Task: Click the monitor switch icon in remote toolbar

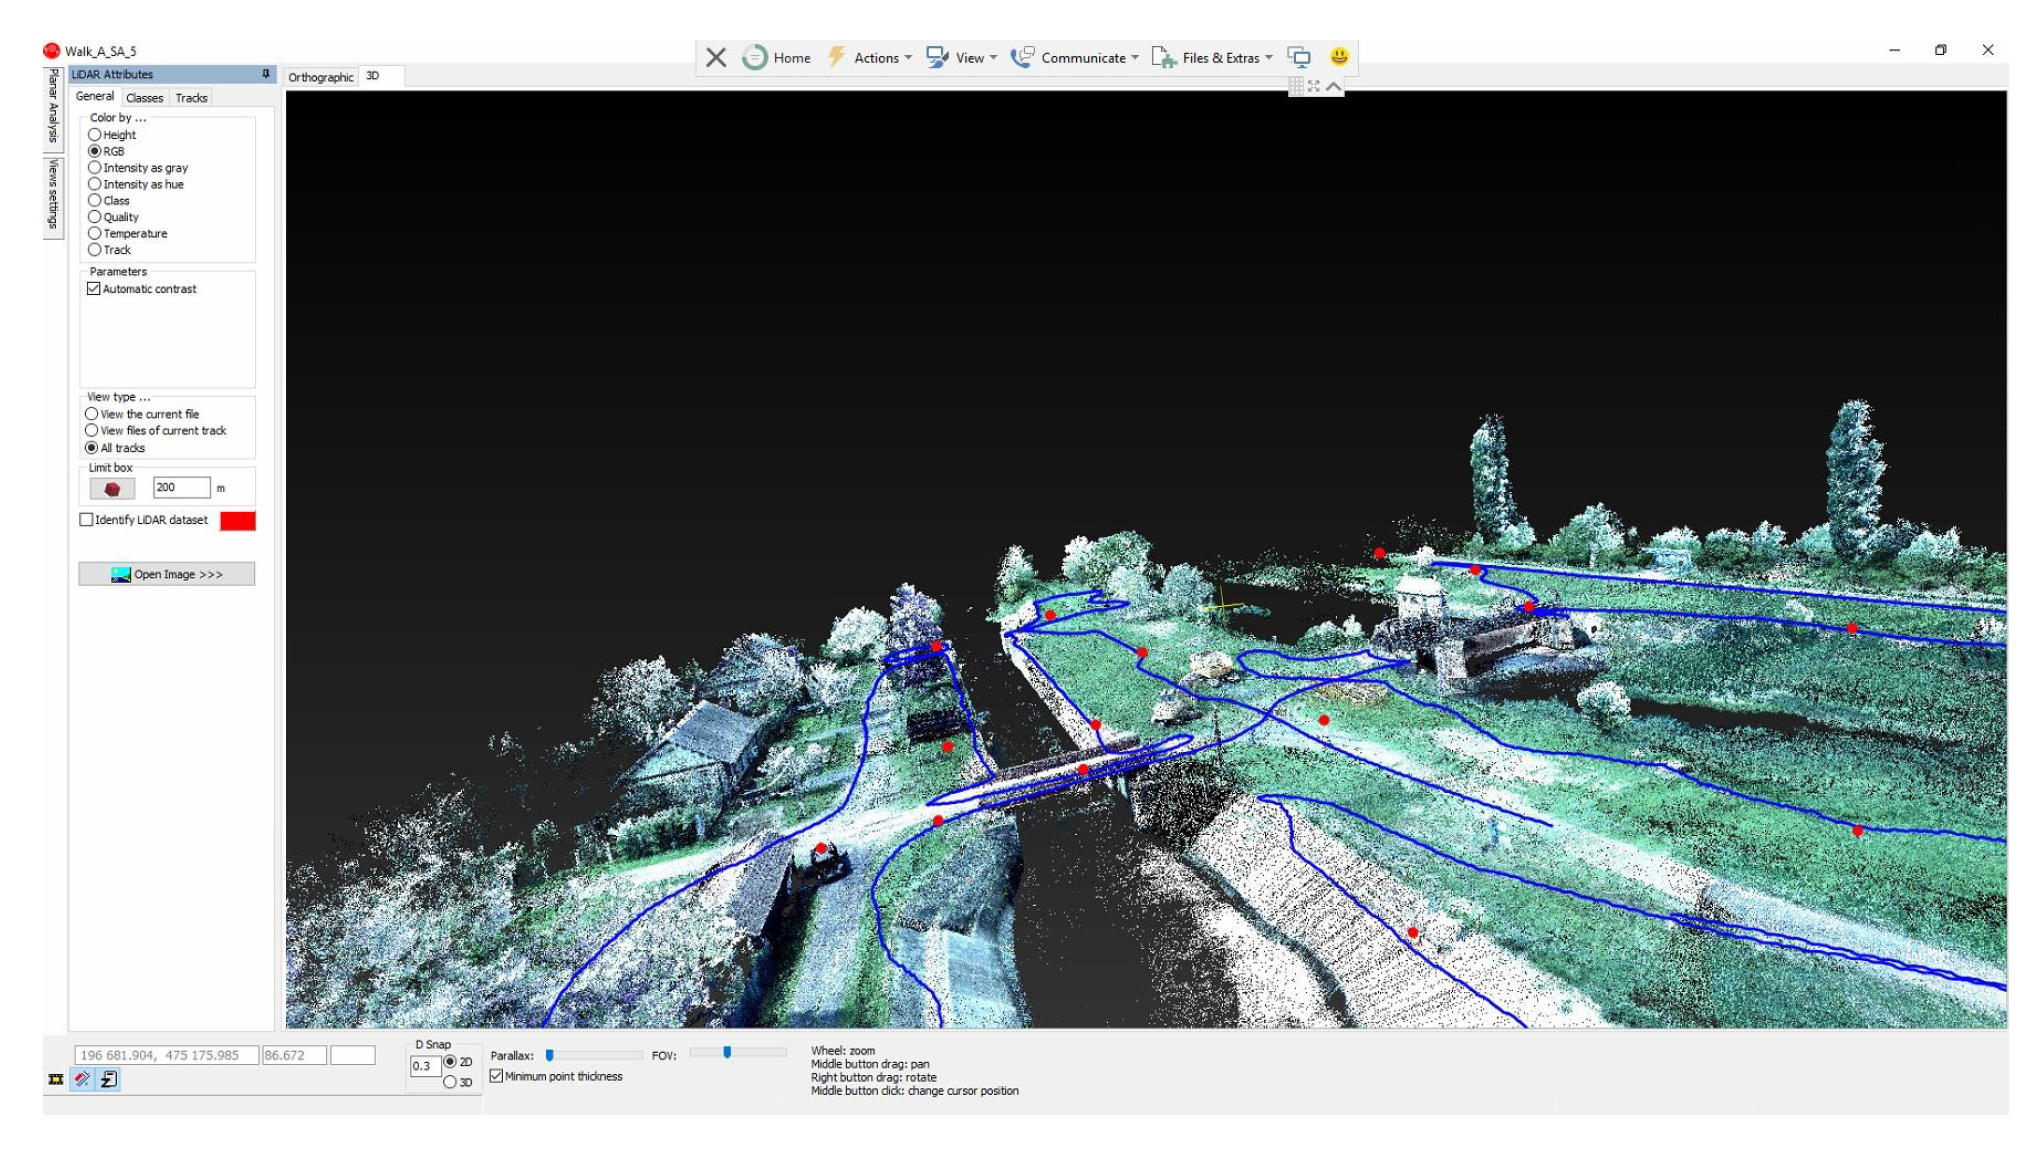Action: point(1299,57)
